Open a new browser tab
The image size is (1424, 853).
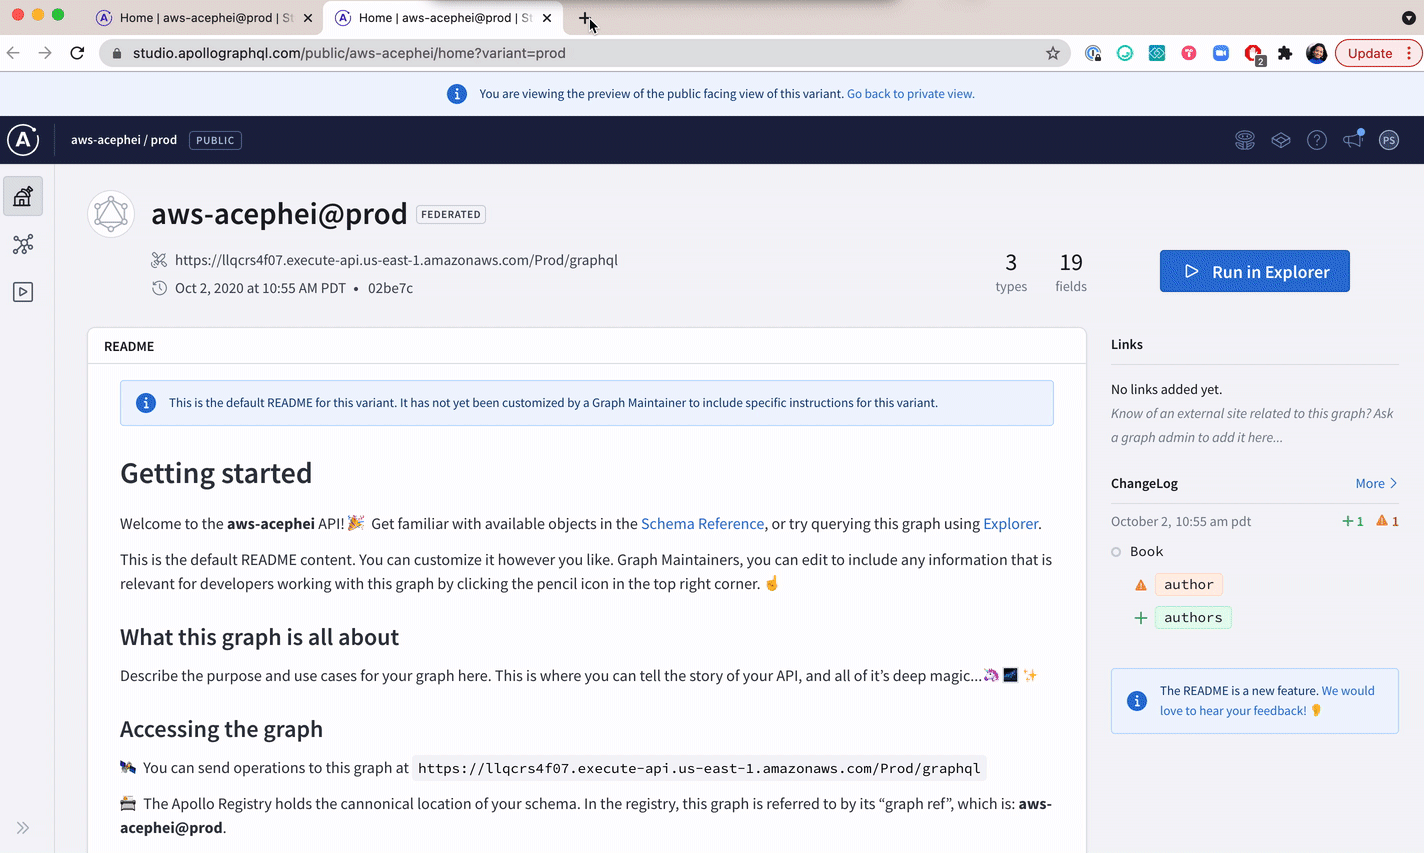coord(585,18)
